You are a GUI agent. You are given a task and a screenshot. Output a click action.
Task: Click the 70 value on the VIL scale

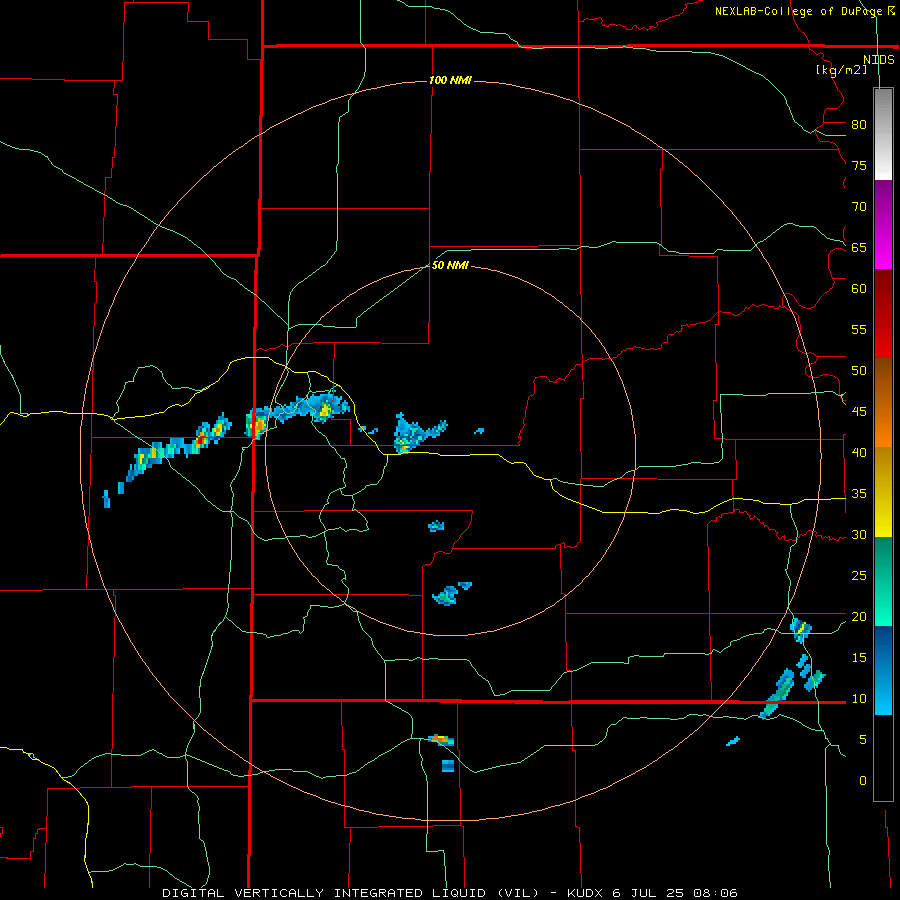859,207
